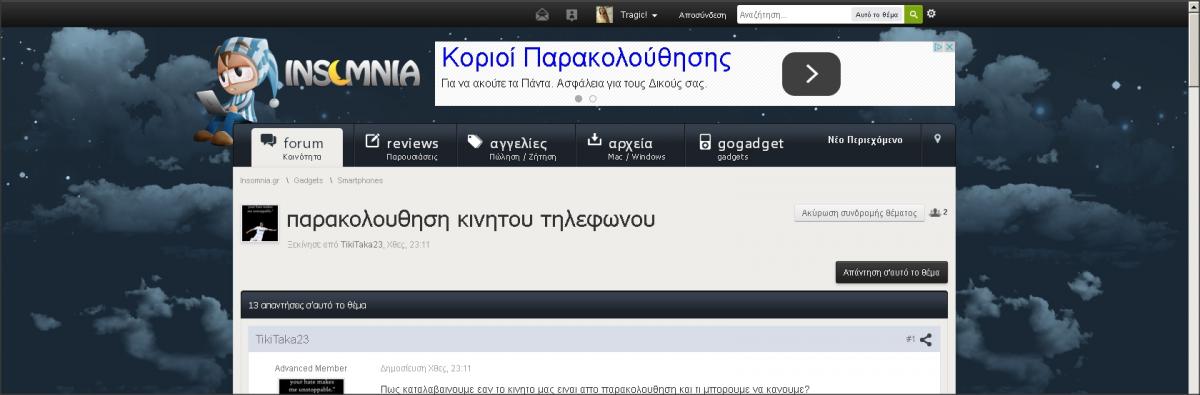1200x395 pixels.
Task: Open the gogadget tab
Action: coord(741,146)
